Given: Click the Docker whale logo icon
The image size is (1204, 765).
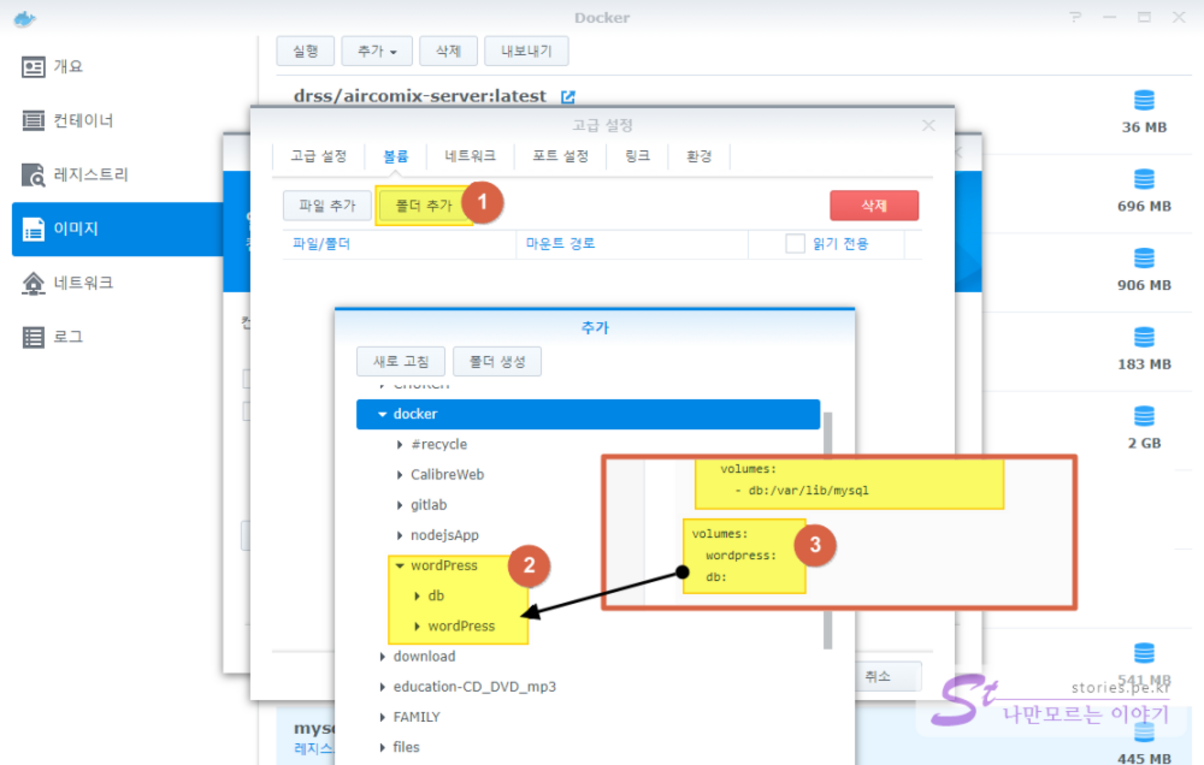Looking at the screenshot, I should coord(25,17).
